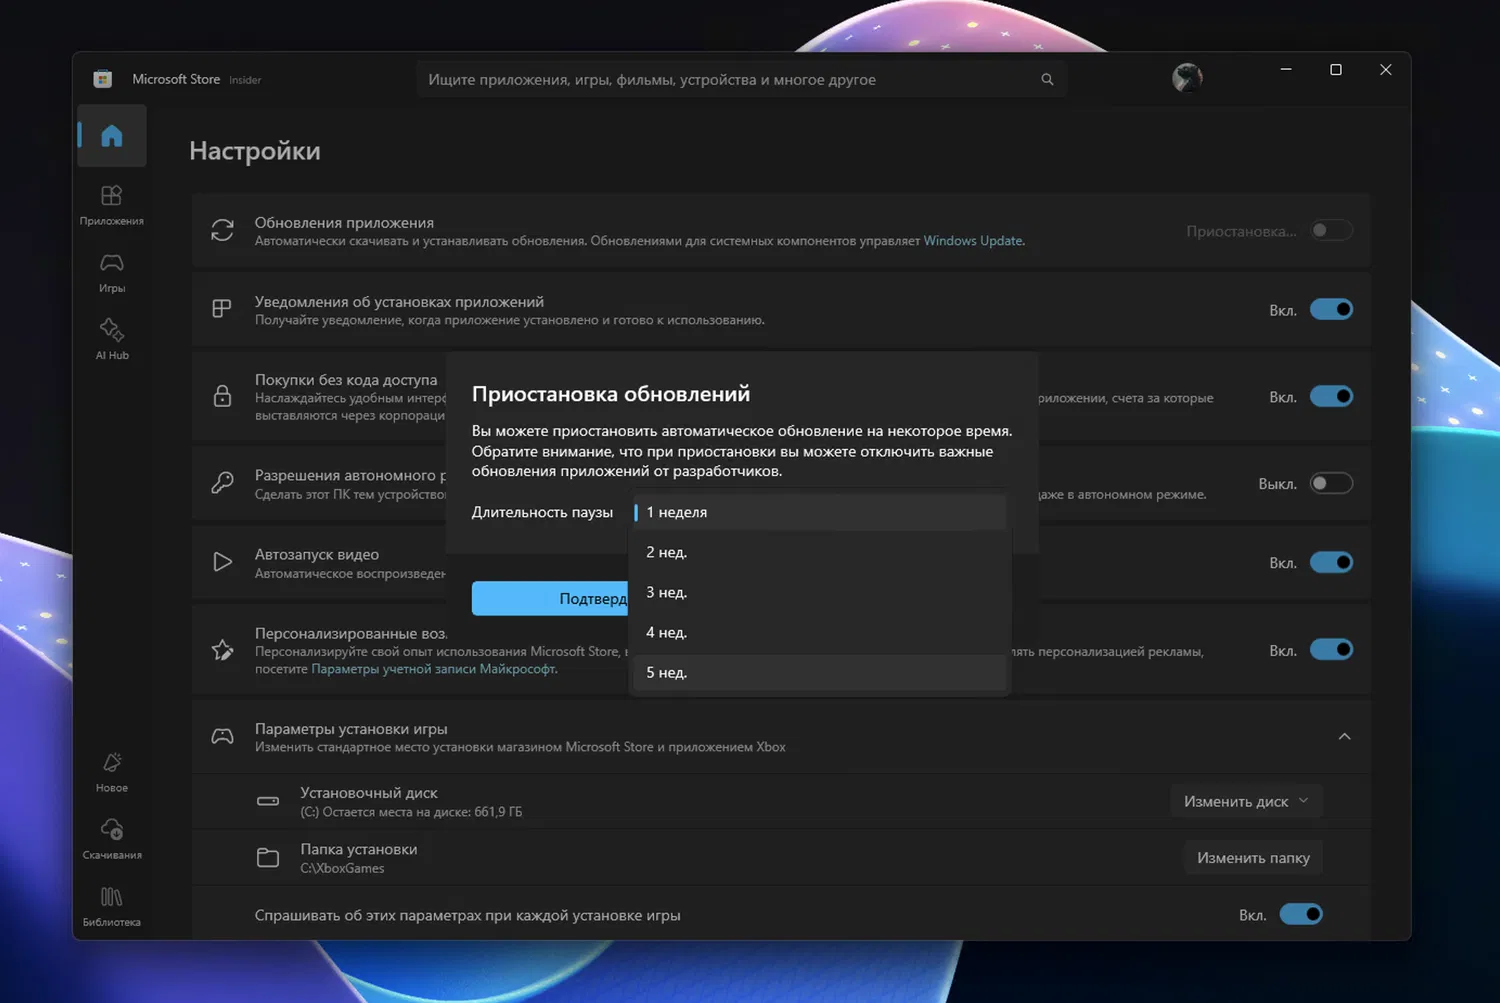Click the folder icon beside Папка установки

(268, 857)
